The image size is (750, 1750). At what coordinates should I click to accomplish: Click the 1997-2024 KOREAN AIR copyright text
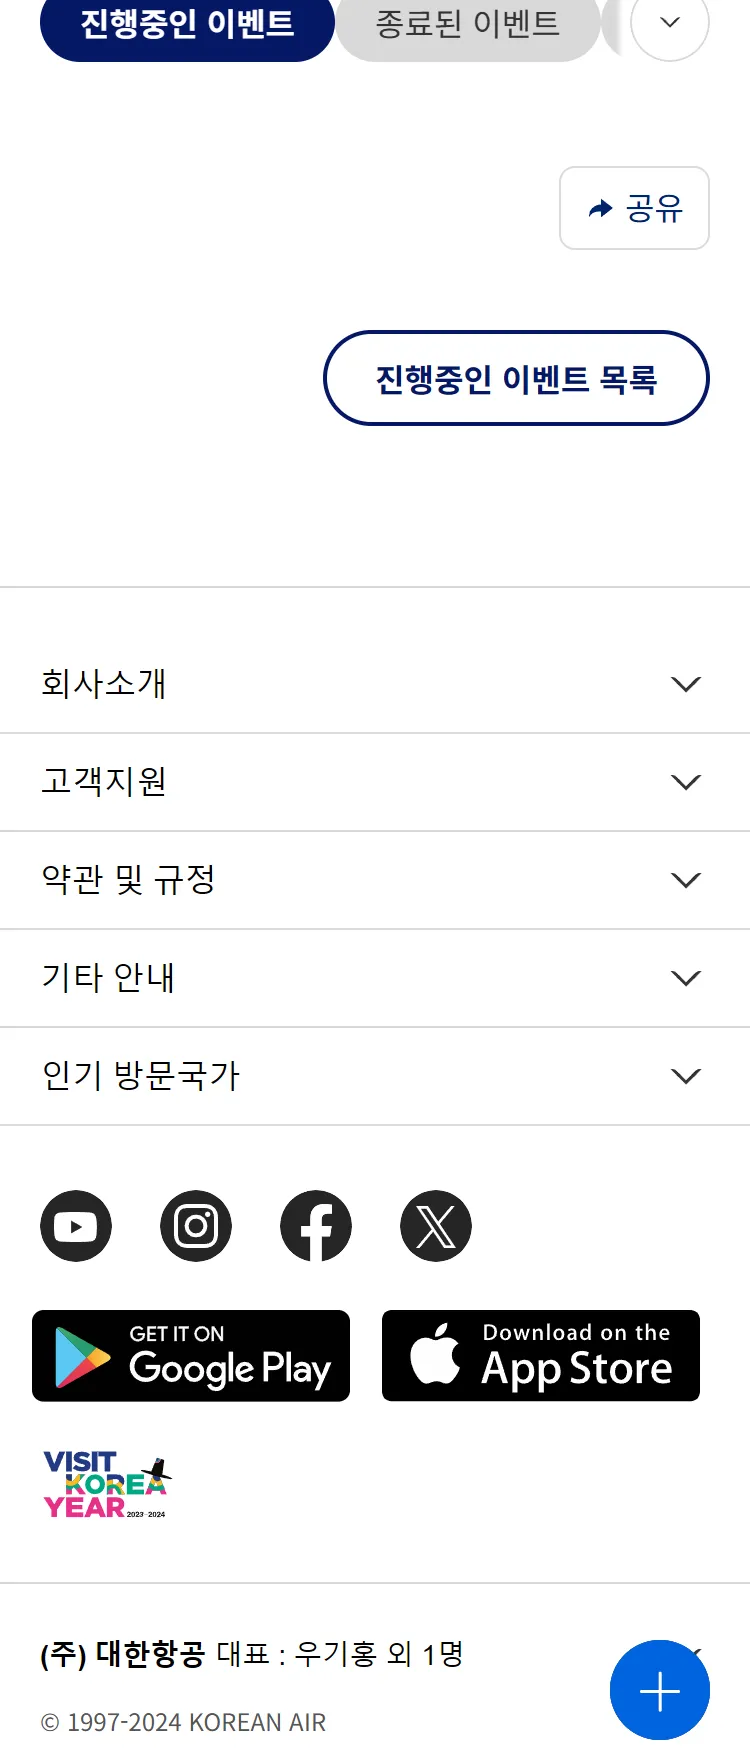(183, 1722)
